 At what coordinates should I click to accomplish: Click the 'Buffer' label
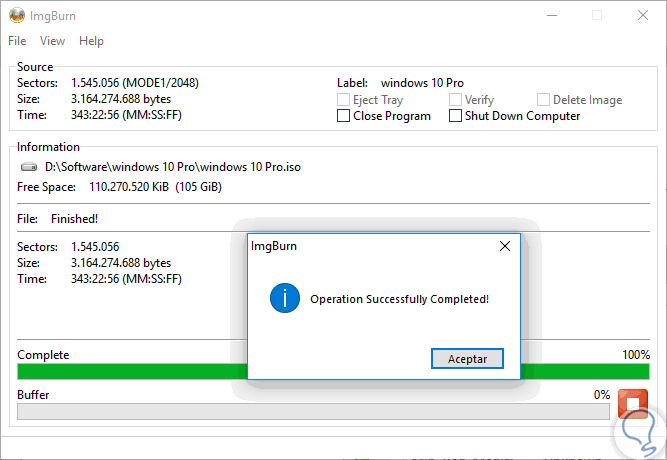click(x=33, y=394)
